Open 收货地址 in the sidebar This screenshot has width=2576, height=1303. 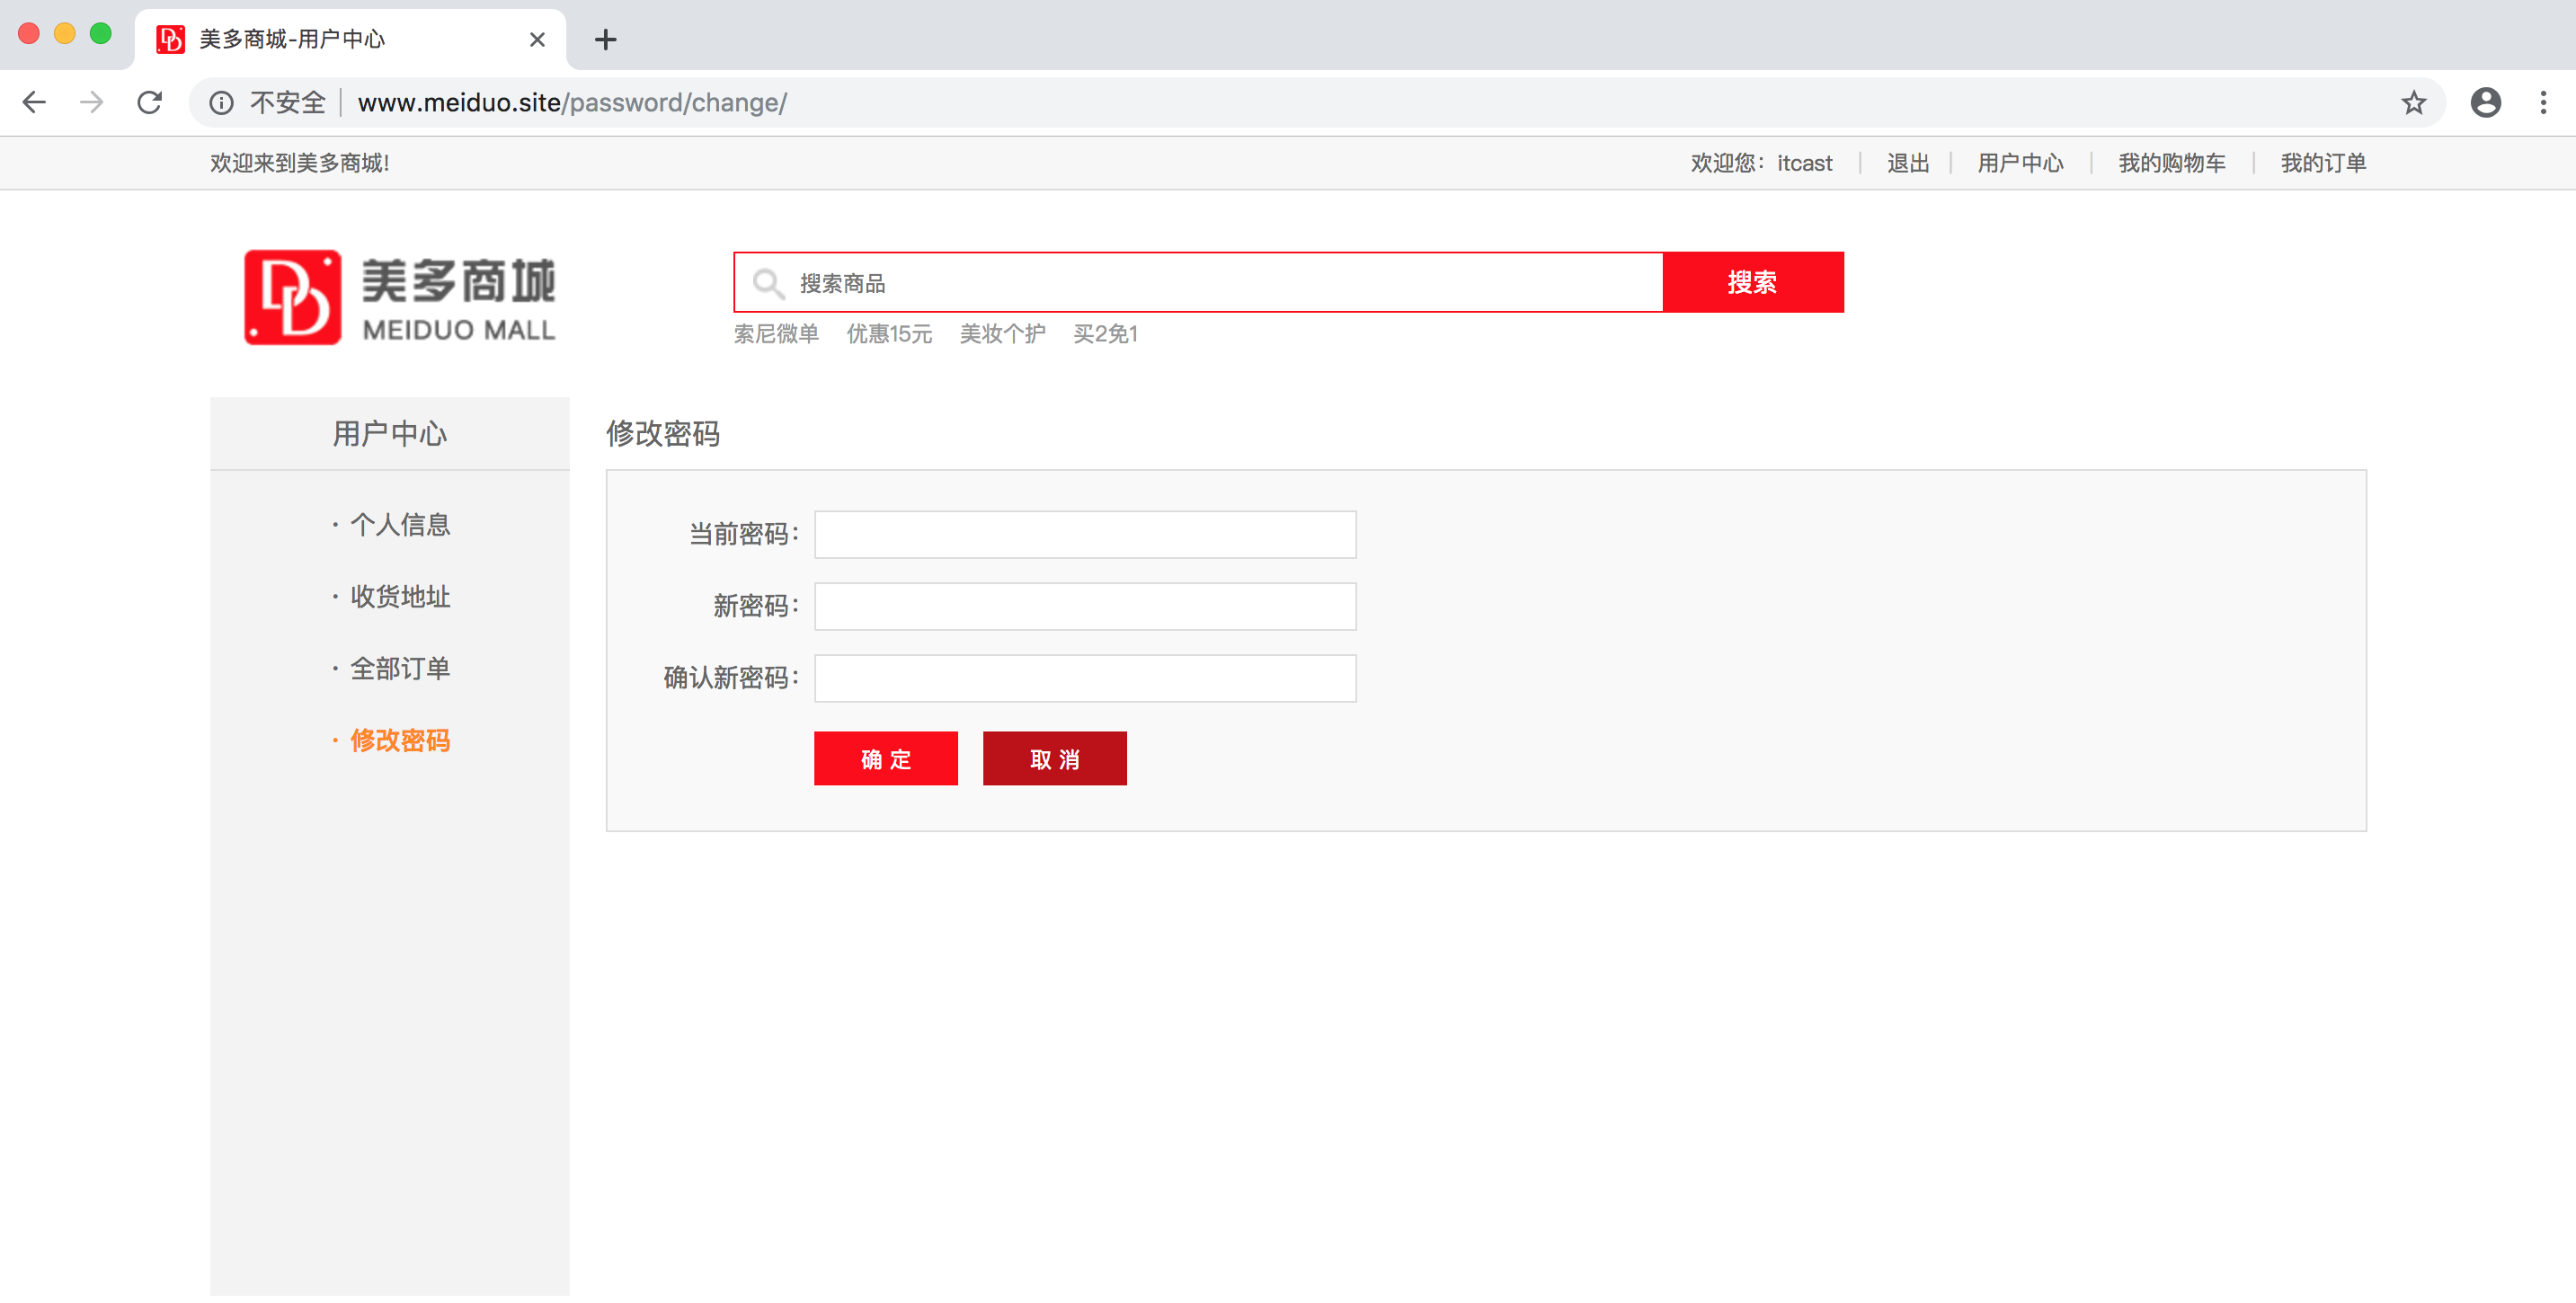[400, 596]
